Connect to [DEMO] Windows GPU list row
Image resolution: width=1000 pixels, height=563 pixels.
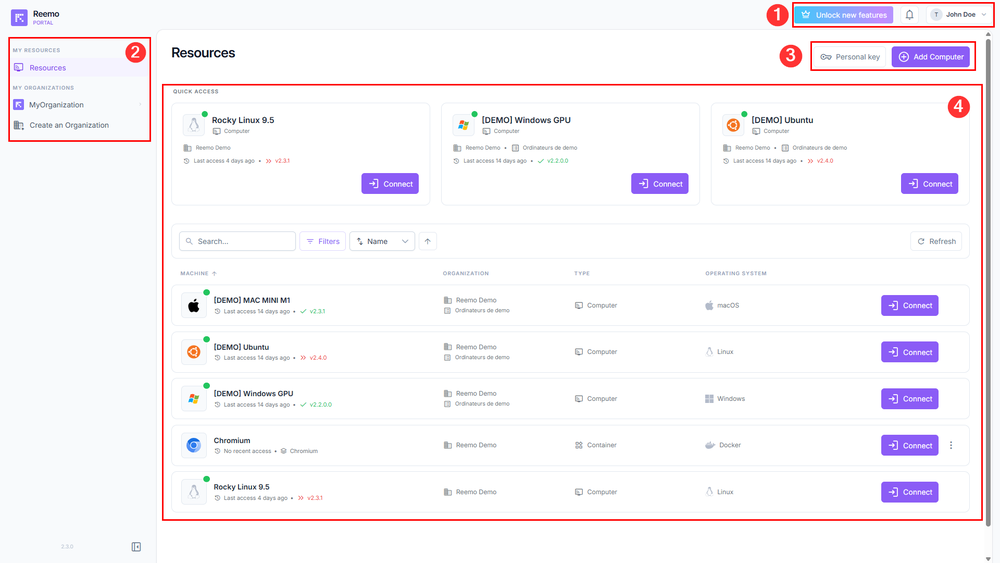(909, 398)
